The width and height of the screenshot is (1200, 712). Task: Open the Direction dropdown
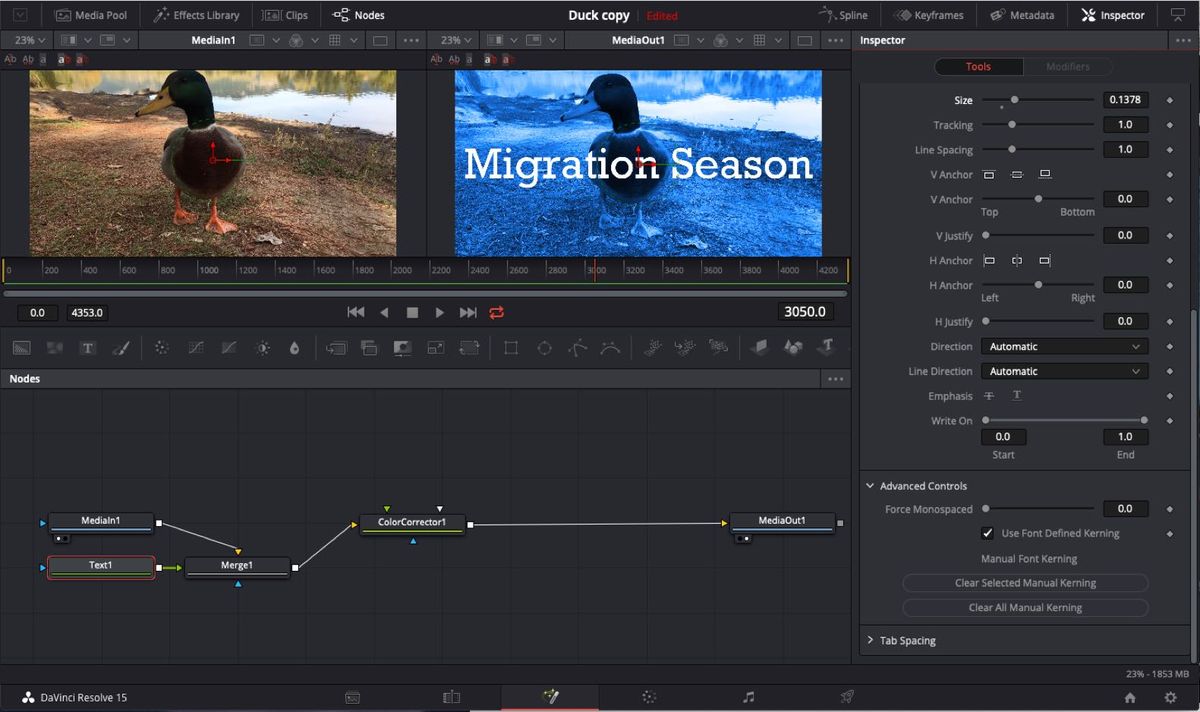1063,346
